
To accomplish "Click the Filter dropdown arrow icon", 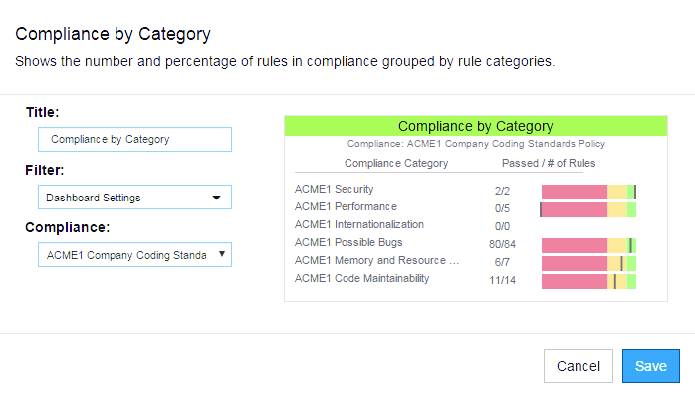I will coord(216,198).
